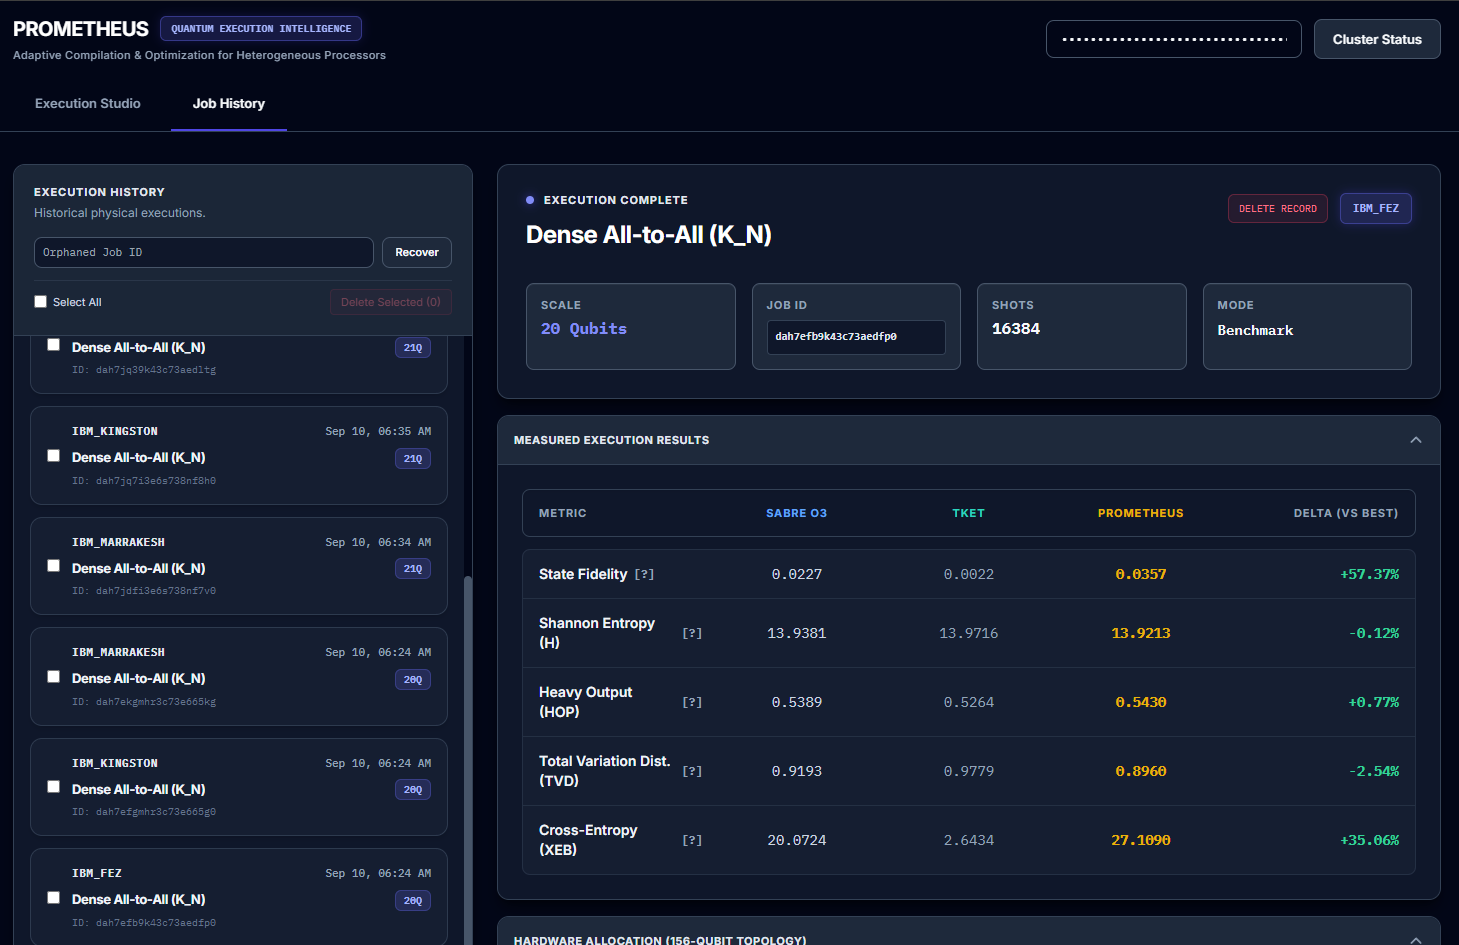Click the PROMETHEUS column header

[1141, 513]
